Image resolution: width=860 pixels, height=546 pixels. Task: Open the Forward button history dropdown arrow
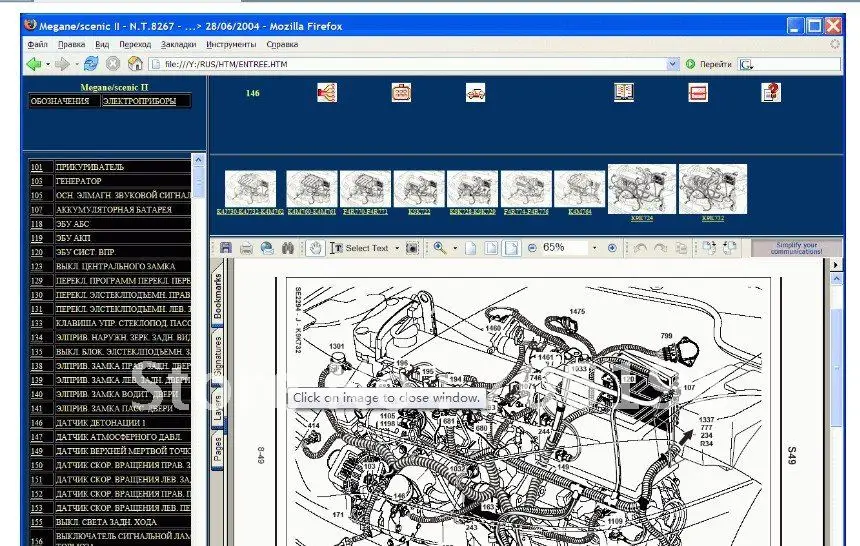coord(76,64)
